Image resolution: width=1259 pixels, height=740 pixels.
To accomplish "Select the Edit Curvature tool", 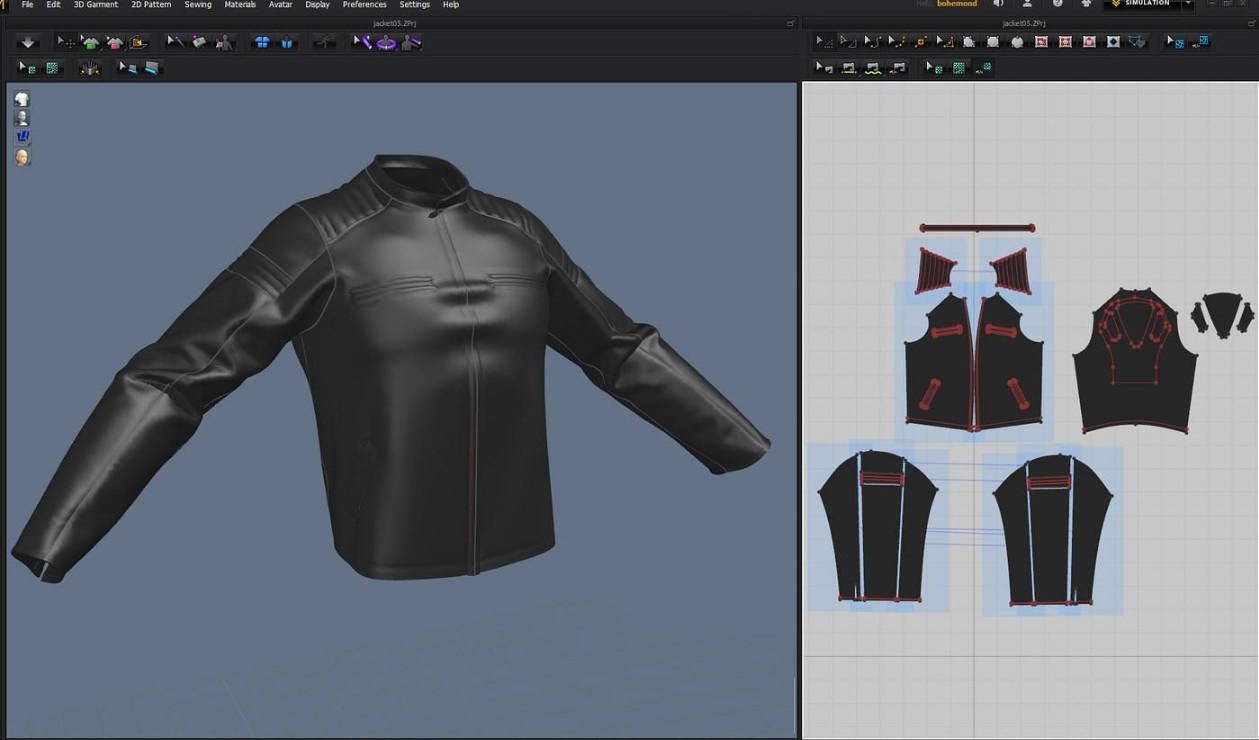I will point(872,42).
